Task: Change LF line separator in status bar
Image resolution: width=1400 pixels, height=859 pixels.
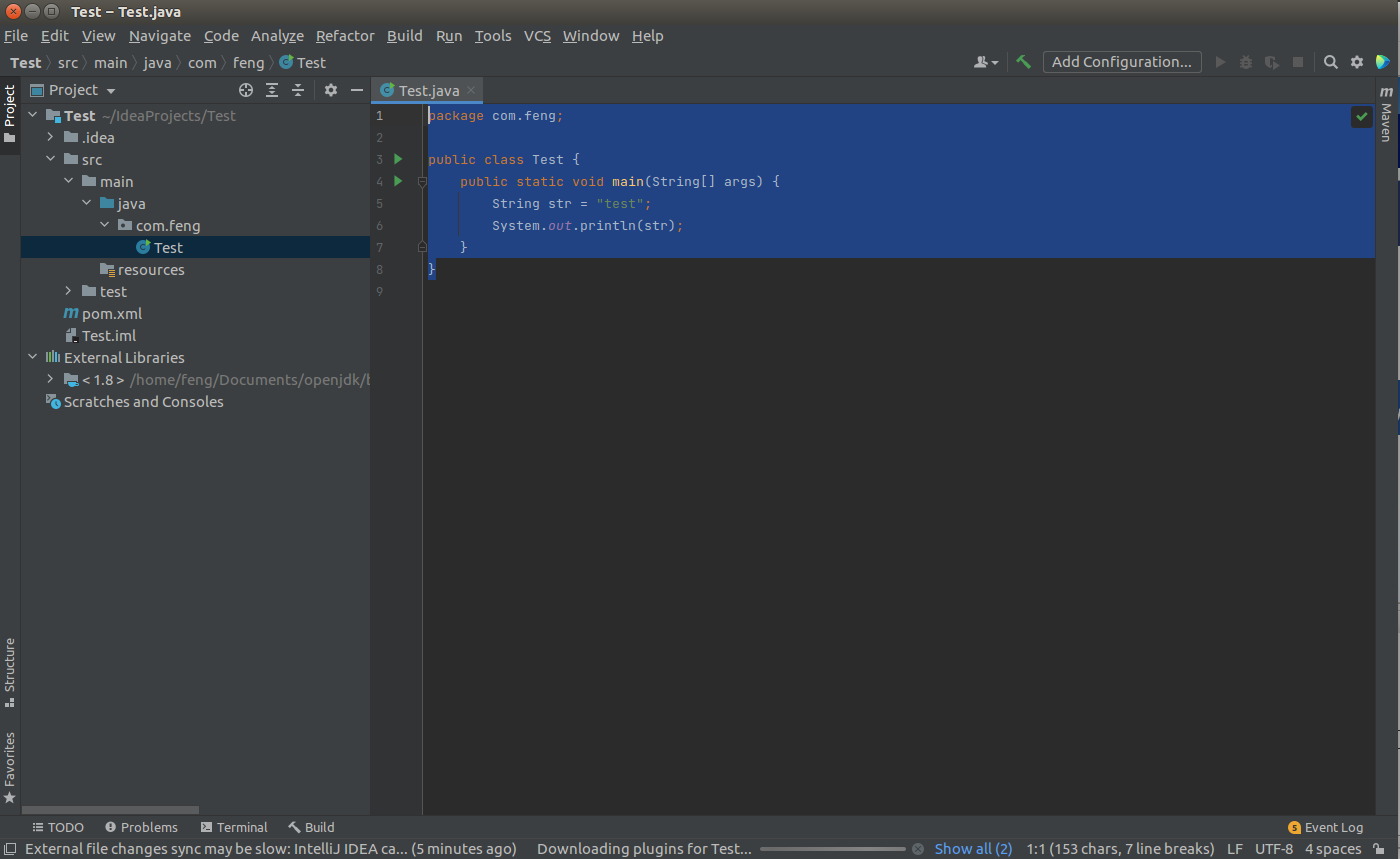Action: pos(1235,849)
